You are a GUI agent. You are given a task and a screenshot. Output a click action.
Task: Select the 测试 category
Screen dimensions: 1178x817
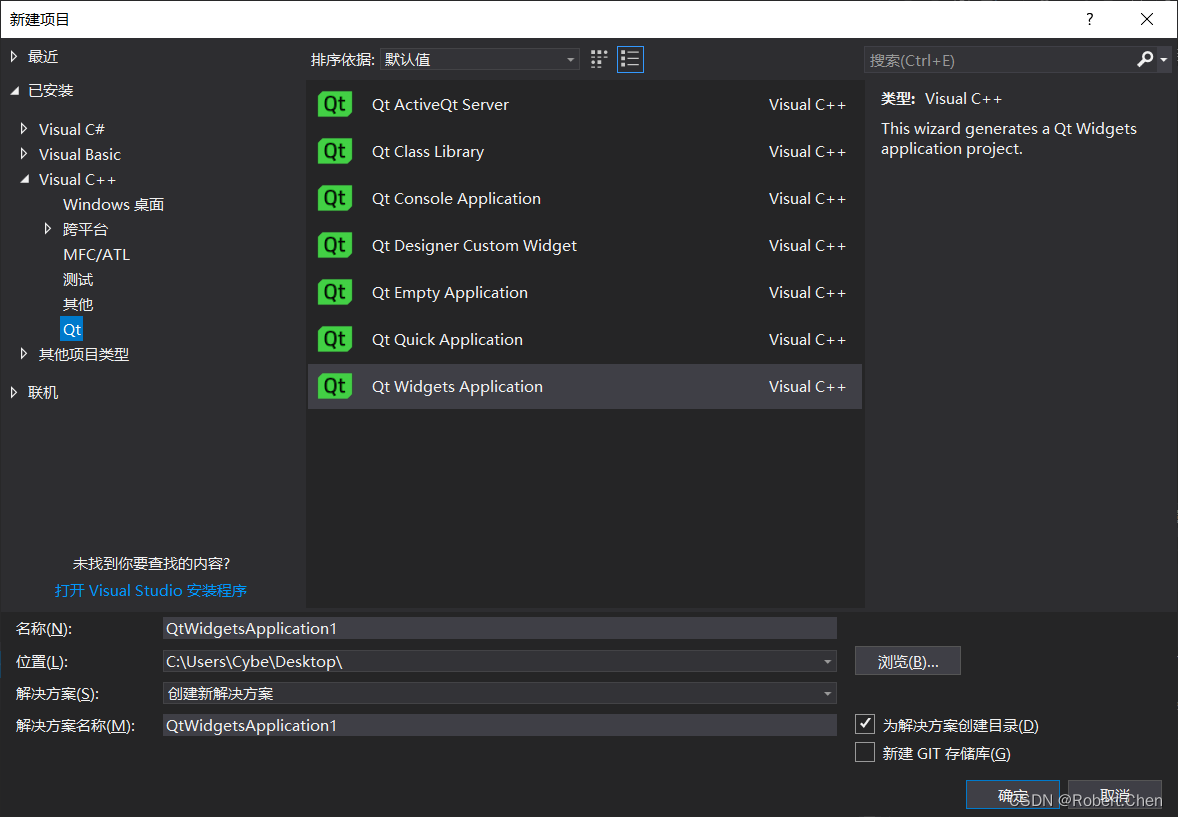tap(77, 280)
